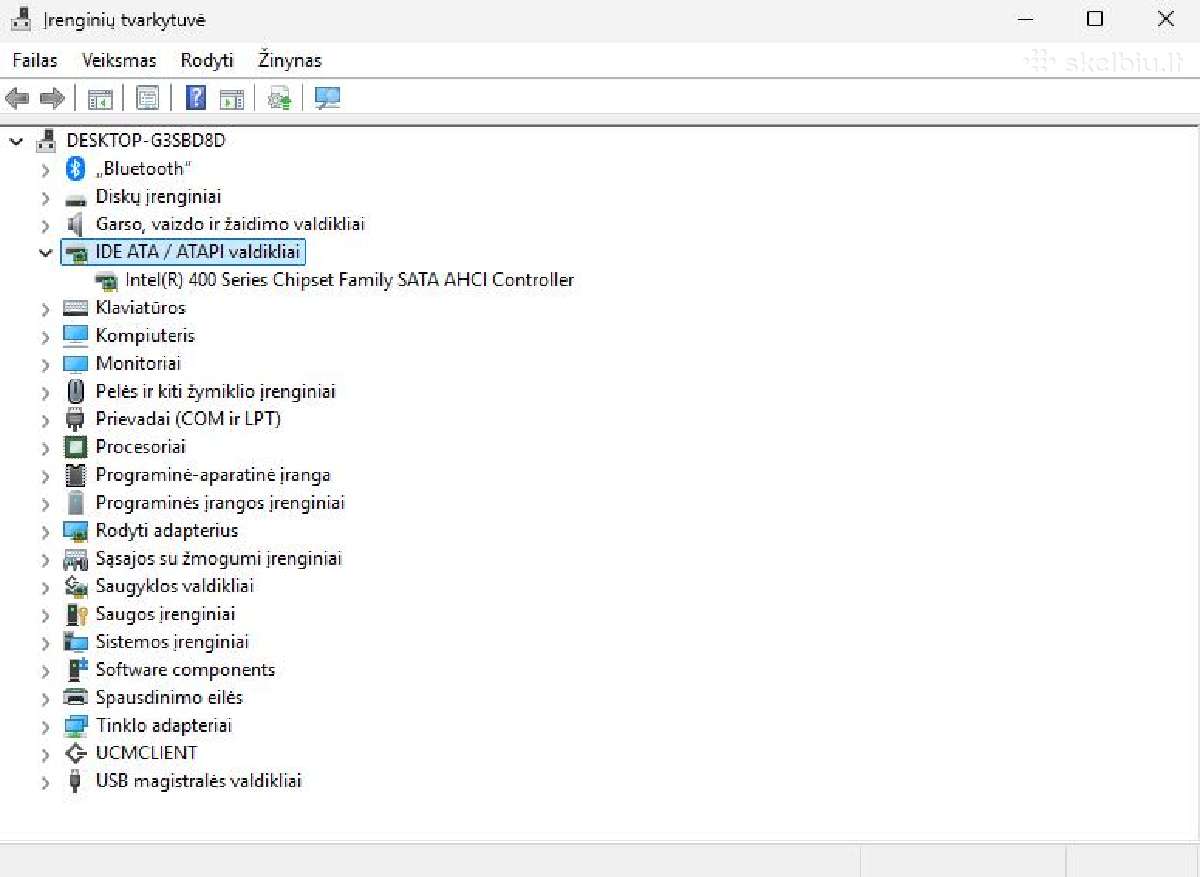This screenshot has height=877, width=1200.
Task: Maximize the Device Manager window
Action: [1095, 19]
